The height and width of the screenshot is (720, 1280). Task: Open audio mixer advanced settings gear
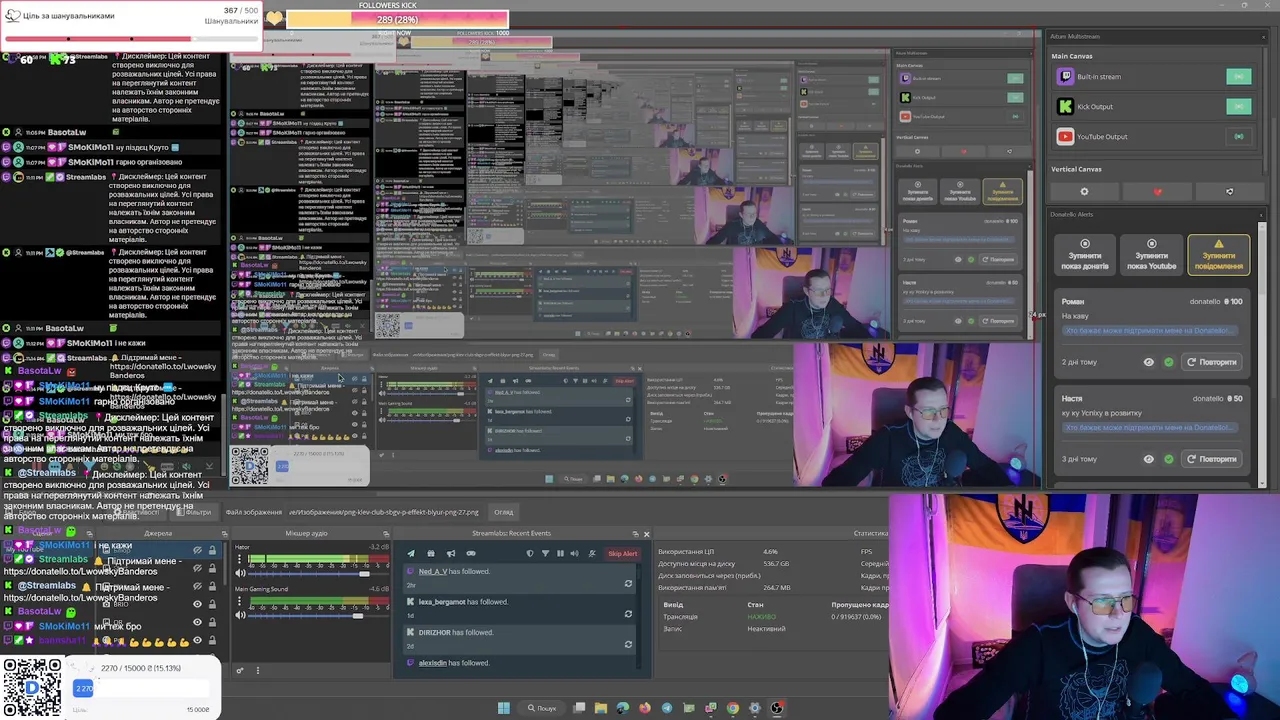pyautogui.click(x=240, y=670)
